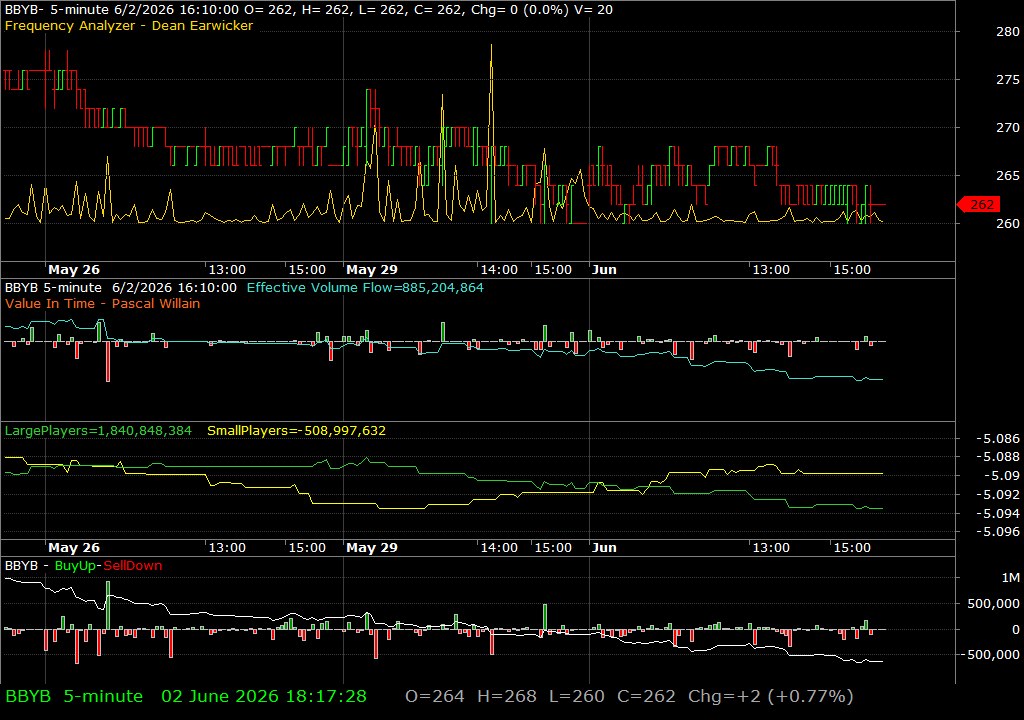Click the red 262 last-price marker
The image size is (1024, 720).
pyautogui.click(x=978, y=205)
